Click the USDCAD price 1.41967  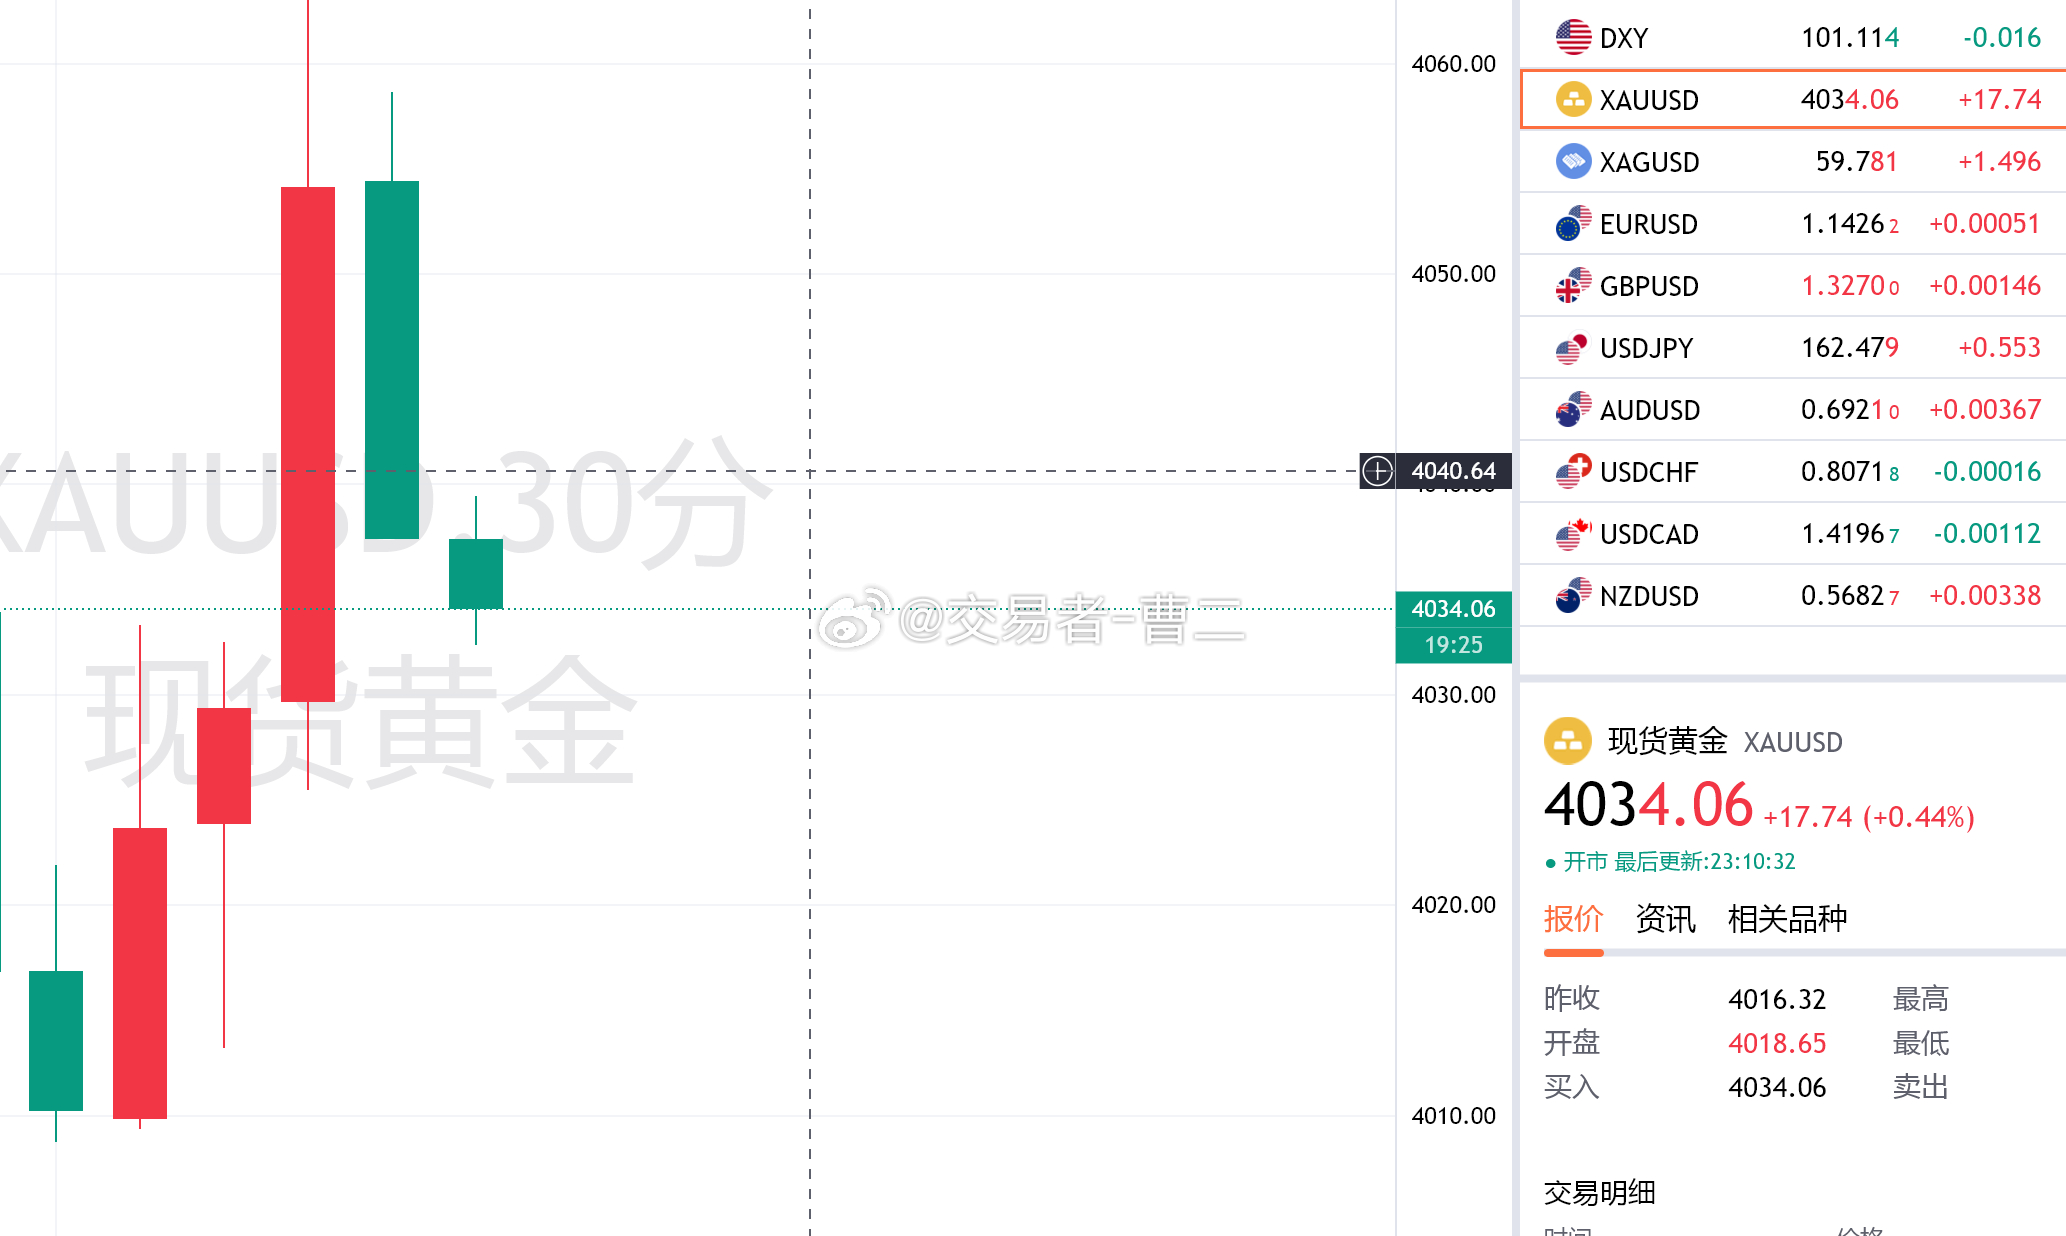coord(1850,534)
